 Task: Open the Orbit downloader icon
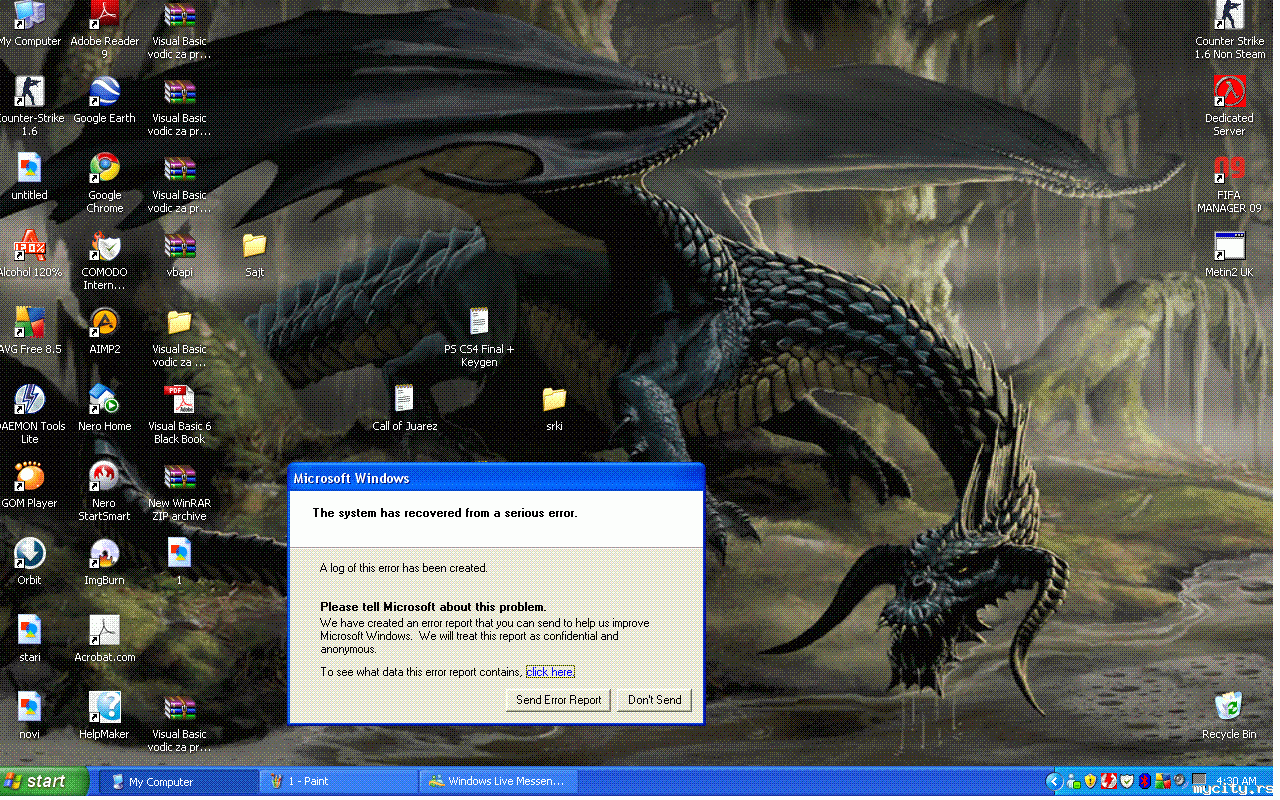click(x=30, y=562)
